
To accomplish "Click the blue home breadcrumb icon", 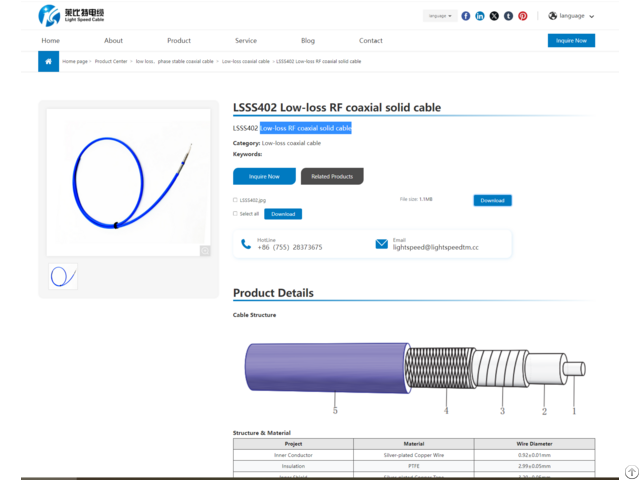I will point(48,61).
